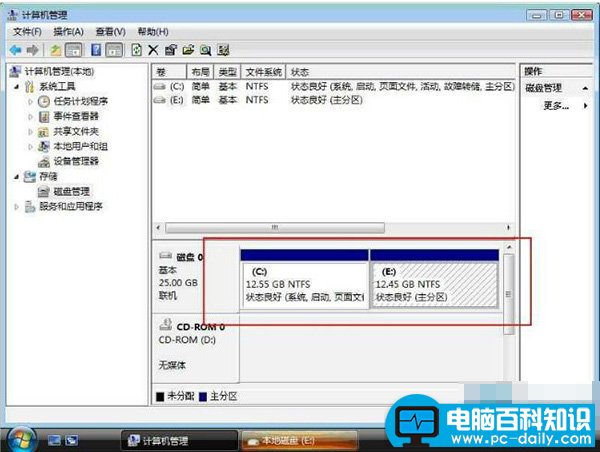Select 本地用户和组 in the tree
Image resolution: width=600 pixels, height=452 pixels.
coord(80,146)
